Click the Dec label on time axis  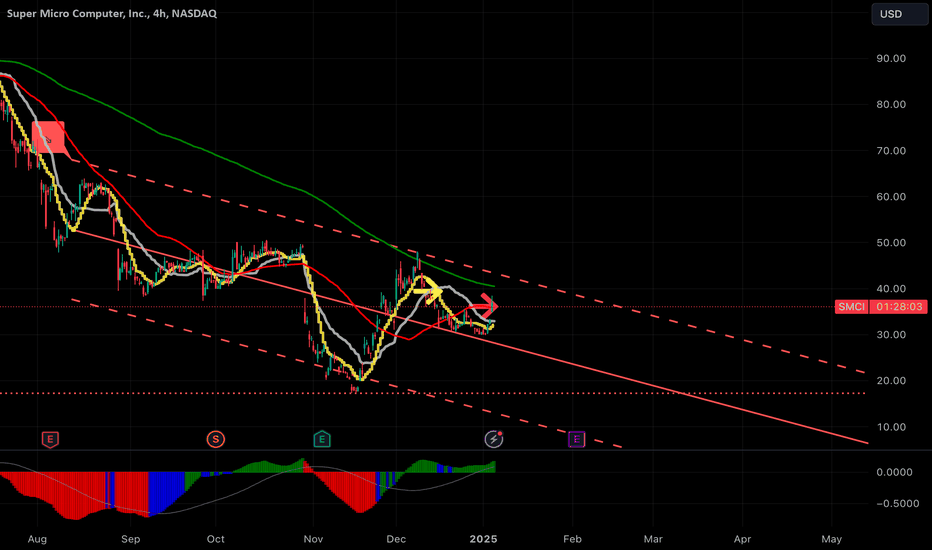pos(396,539)
